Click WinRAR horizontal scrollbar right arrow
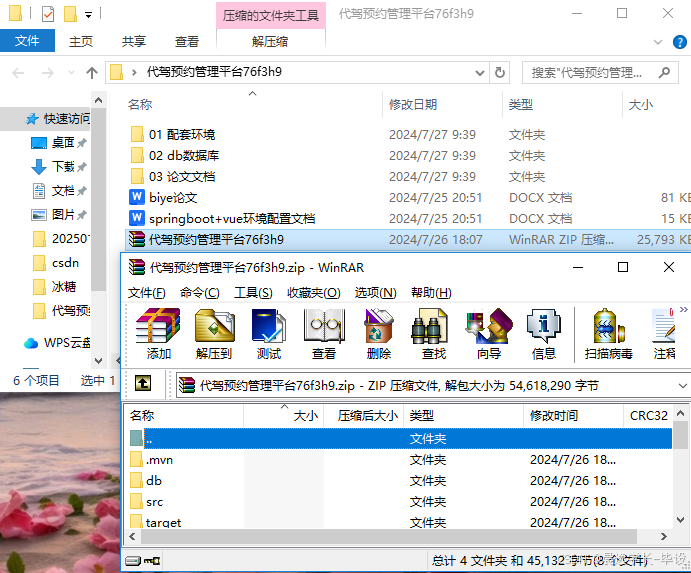Viewport: 691px width, 573px height. pyautogui.click(x=664, y=536)
